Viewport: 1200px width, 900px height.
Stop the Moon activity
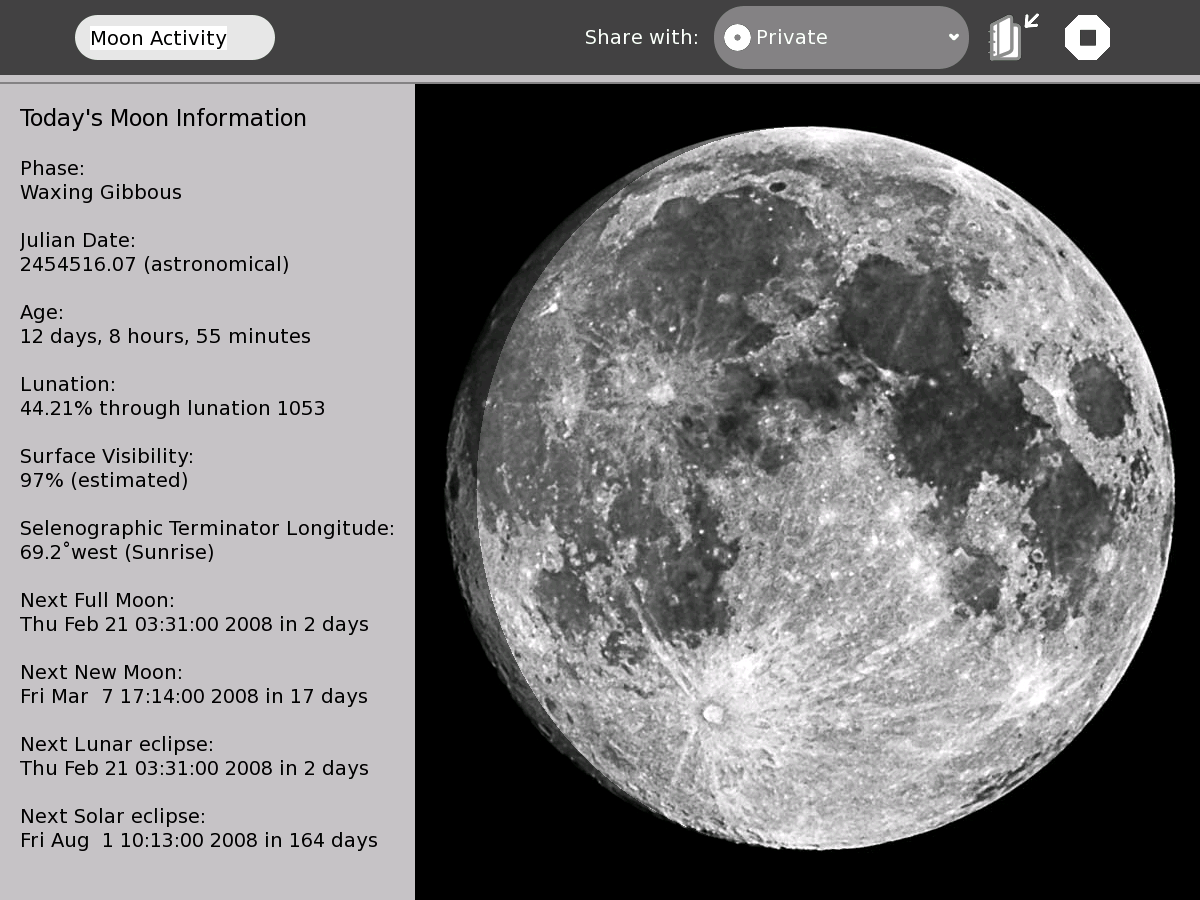[x=1087, y=38]
